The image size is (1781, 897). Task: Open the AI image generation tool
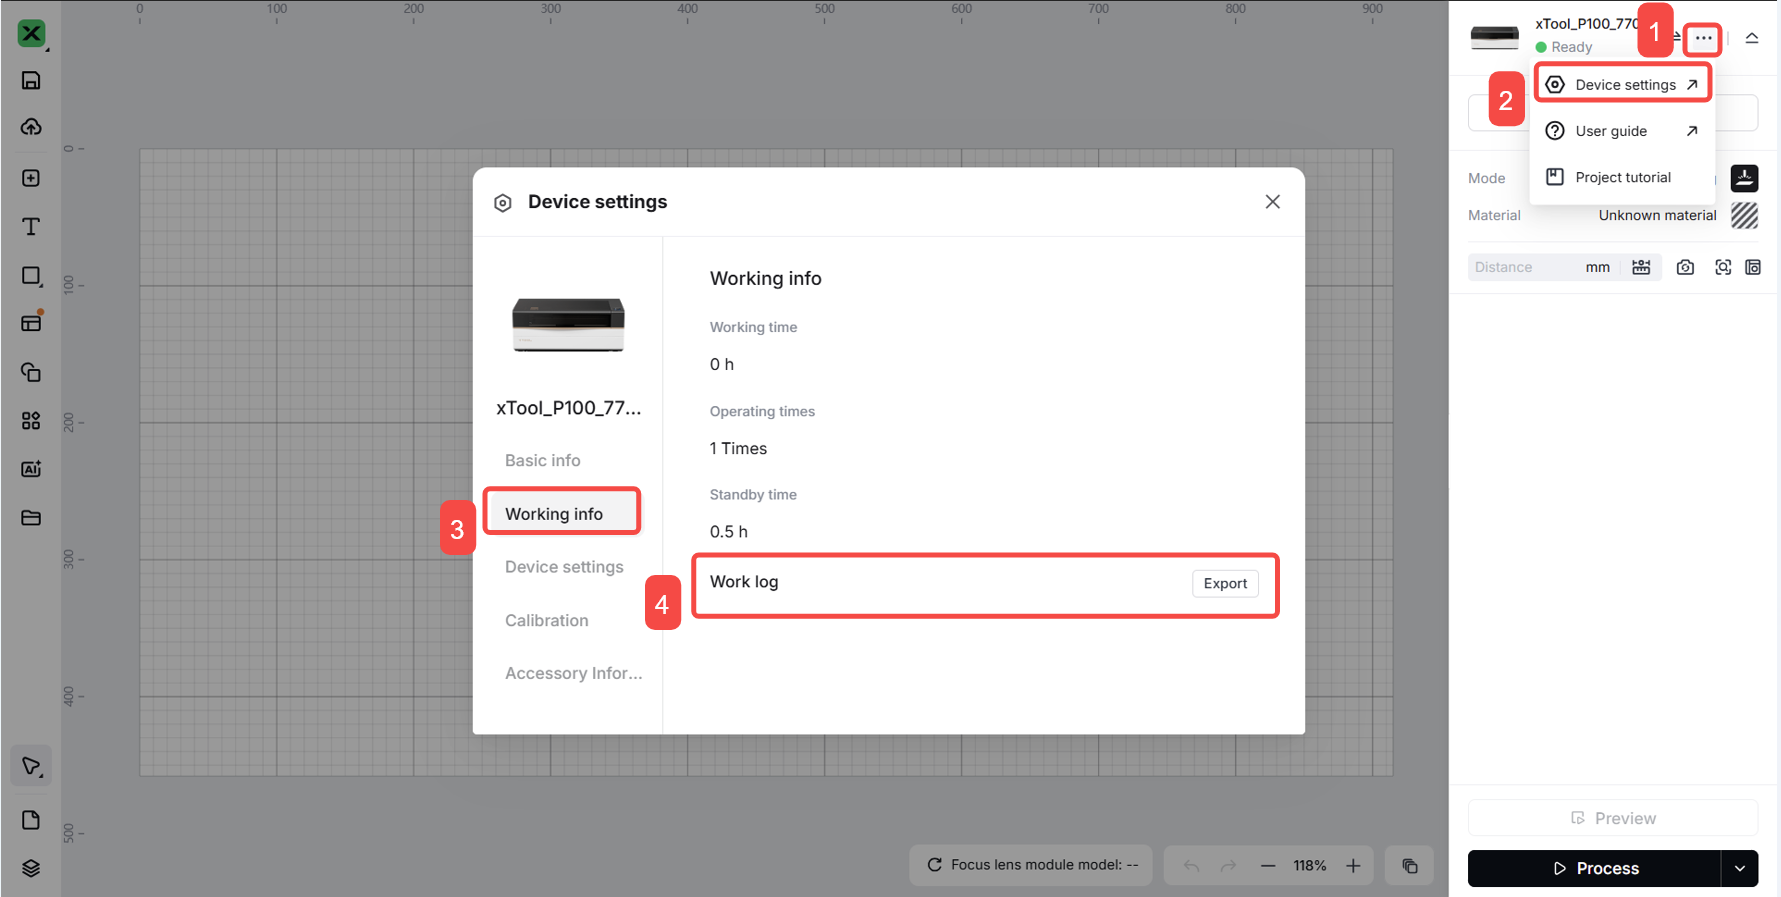31,469
